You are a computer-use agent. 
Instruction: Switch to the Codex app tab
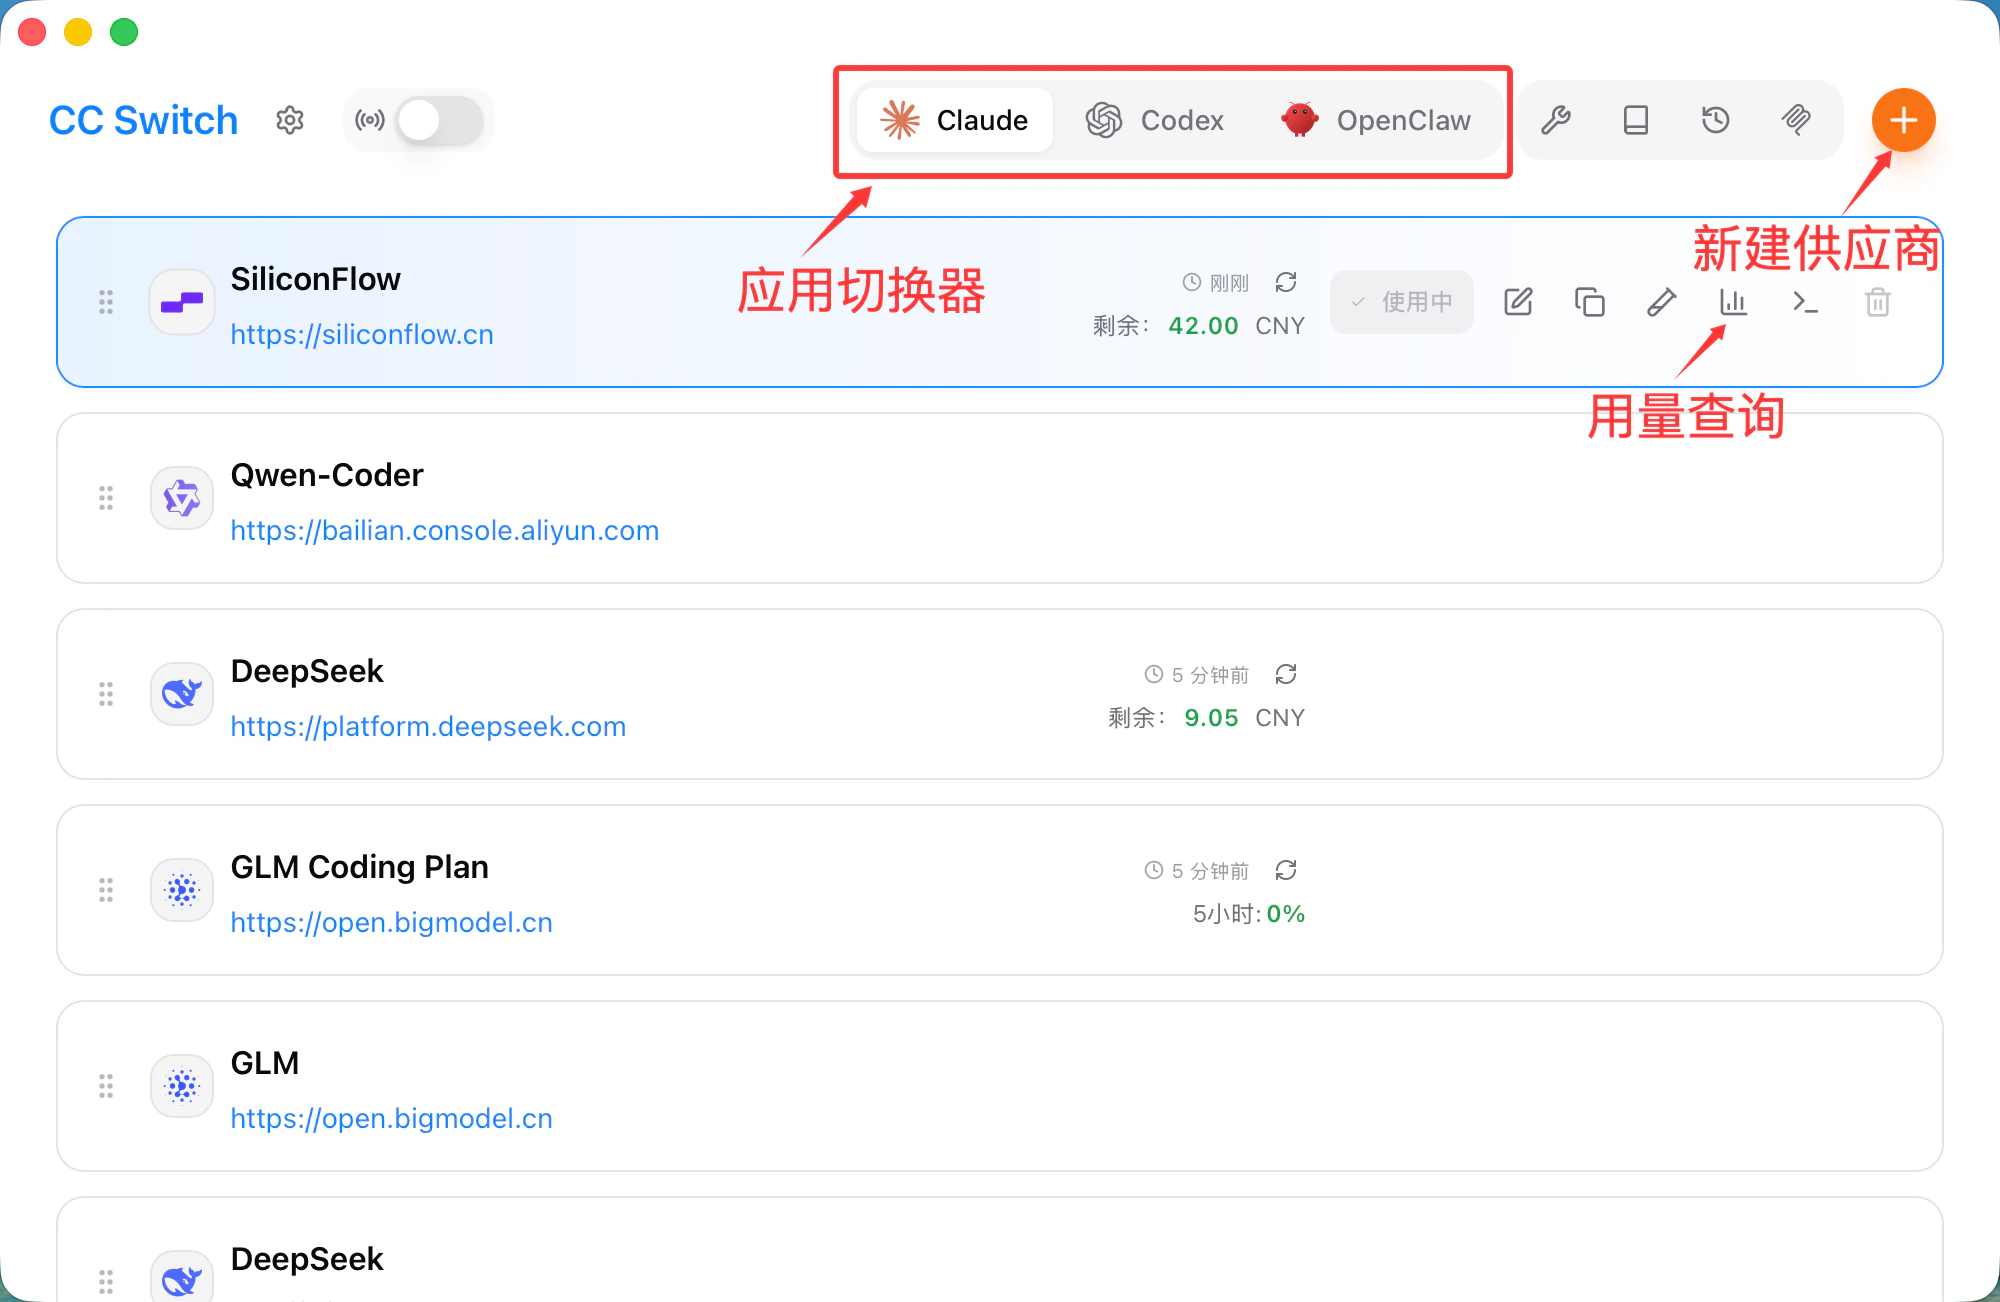pyautogui.click(x=1155, y=121)
